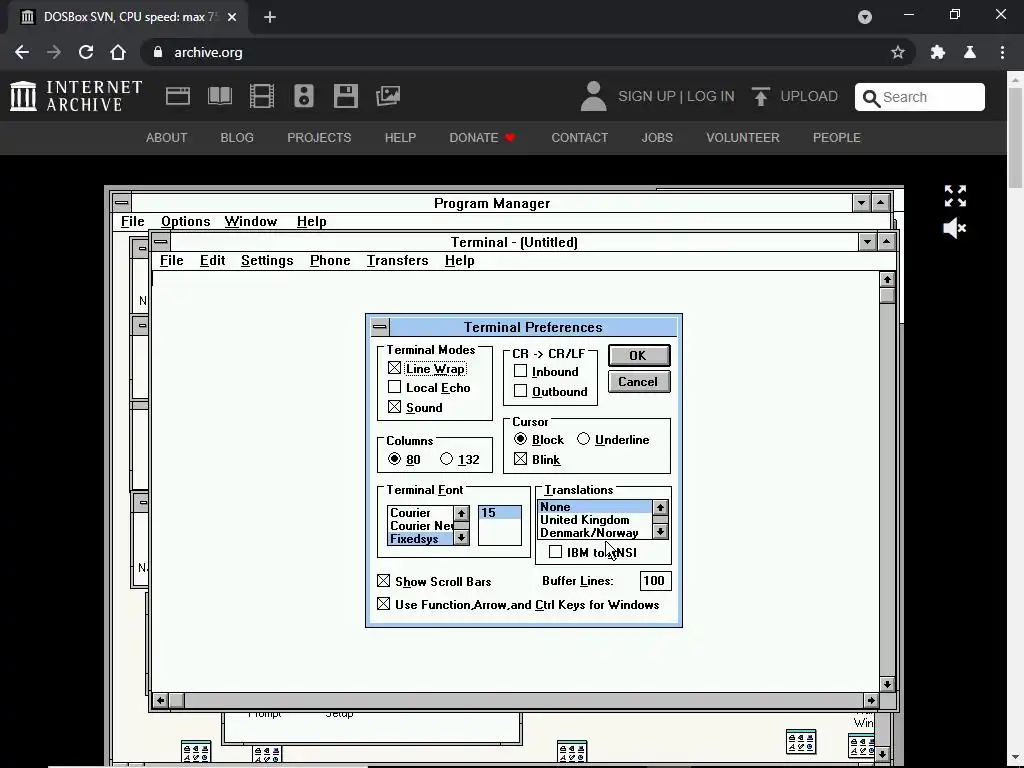Click the upload arrow icon
Screen dimensions: 1024x768
tap(760, 97)
